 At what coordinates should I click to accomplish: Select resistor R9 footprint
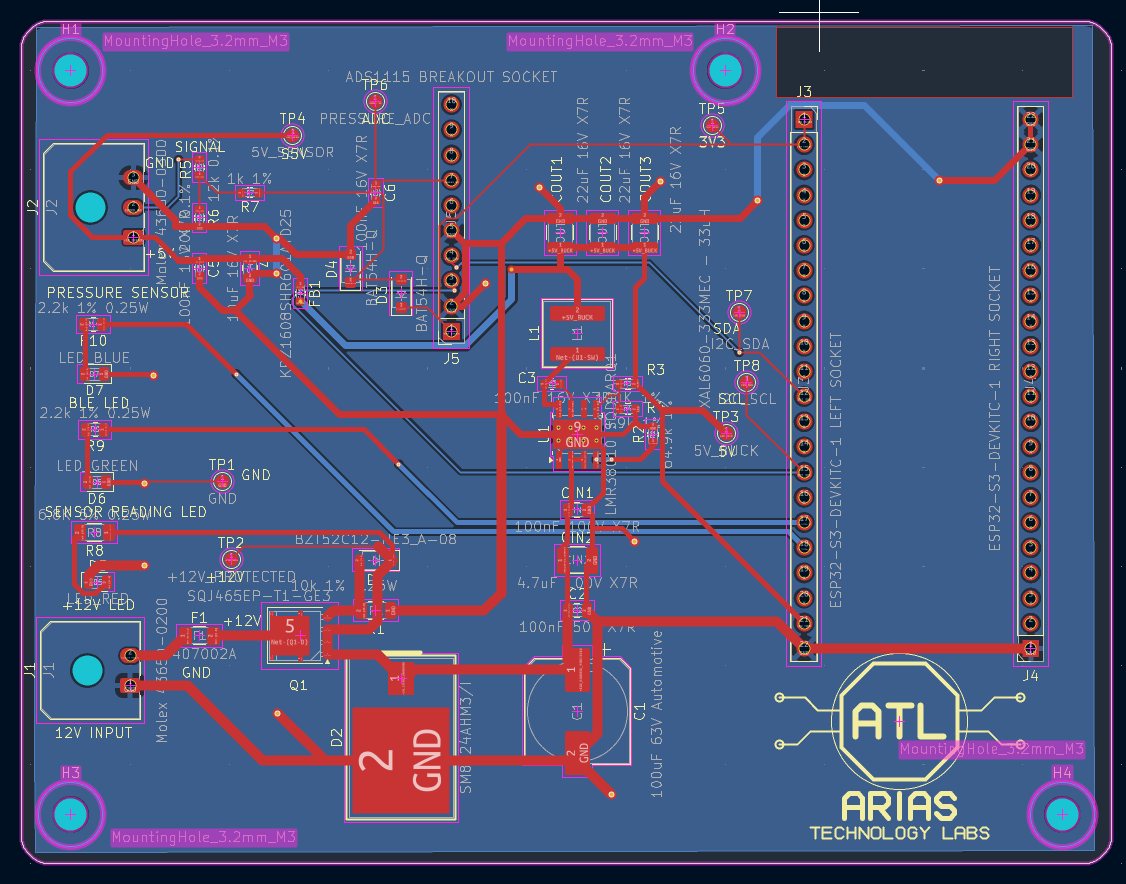pos(95,430)
